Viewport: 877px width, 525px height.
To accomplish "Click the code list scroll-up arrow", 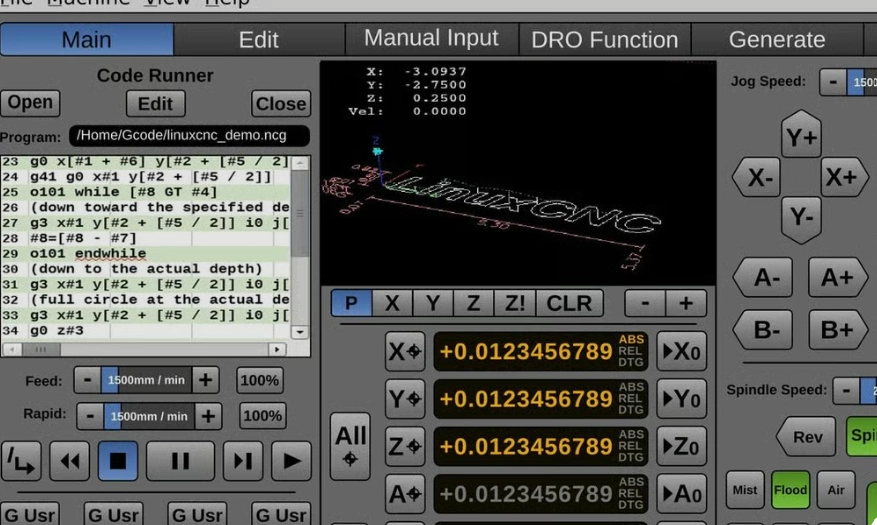I will pyautogui.click(x=300, y=163).
